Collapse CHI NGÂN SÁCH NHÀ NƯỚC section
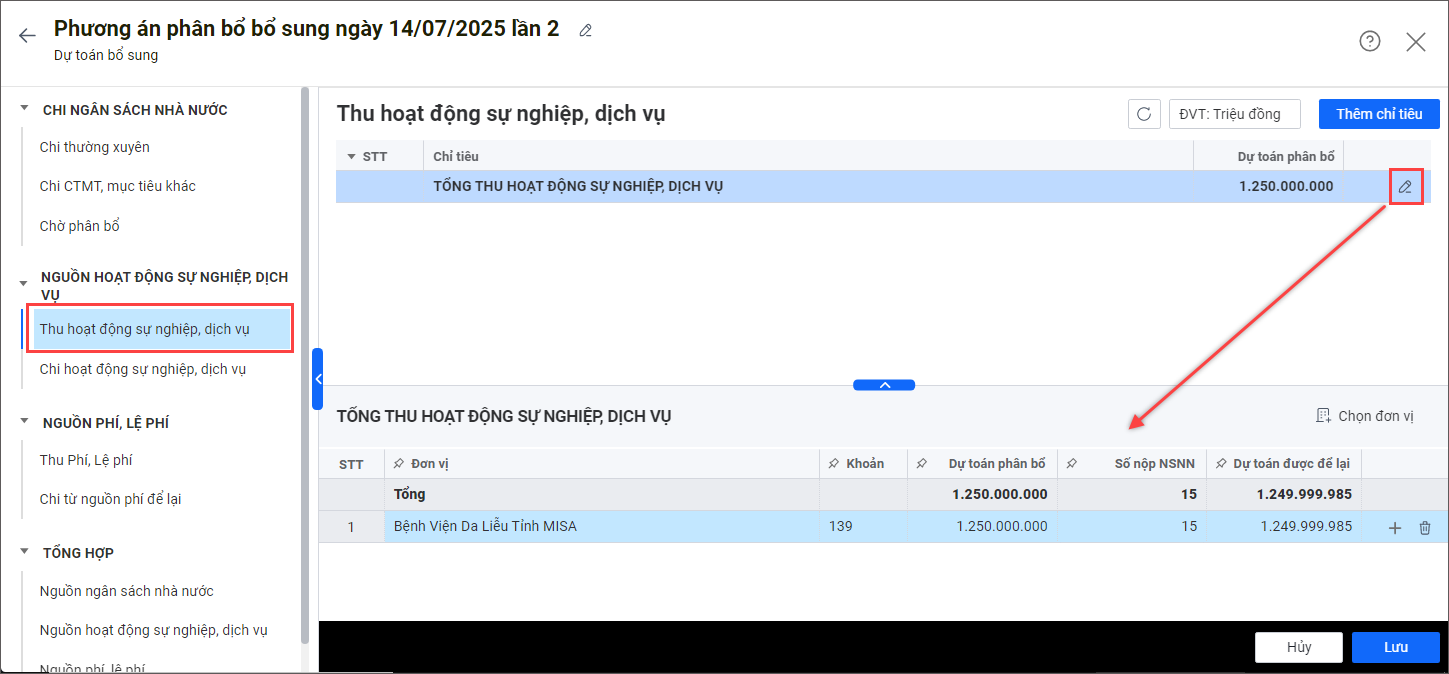The image size is (1449, 674). (24, 109)
